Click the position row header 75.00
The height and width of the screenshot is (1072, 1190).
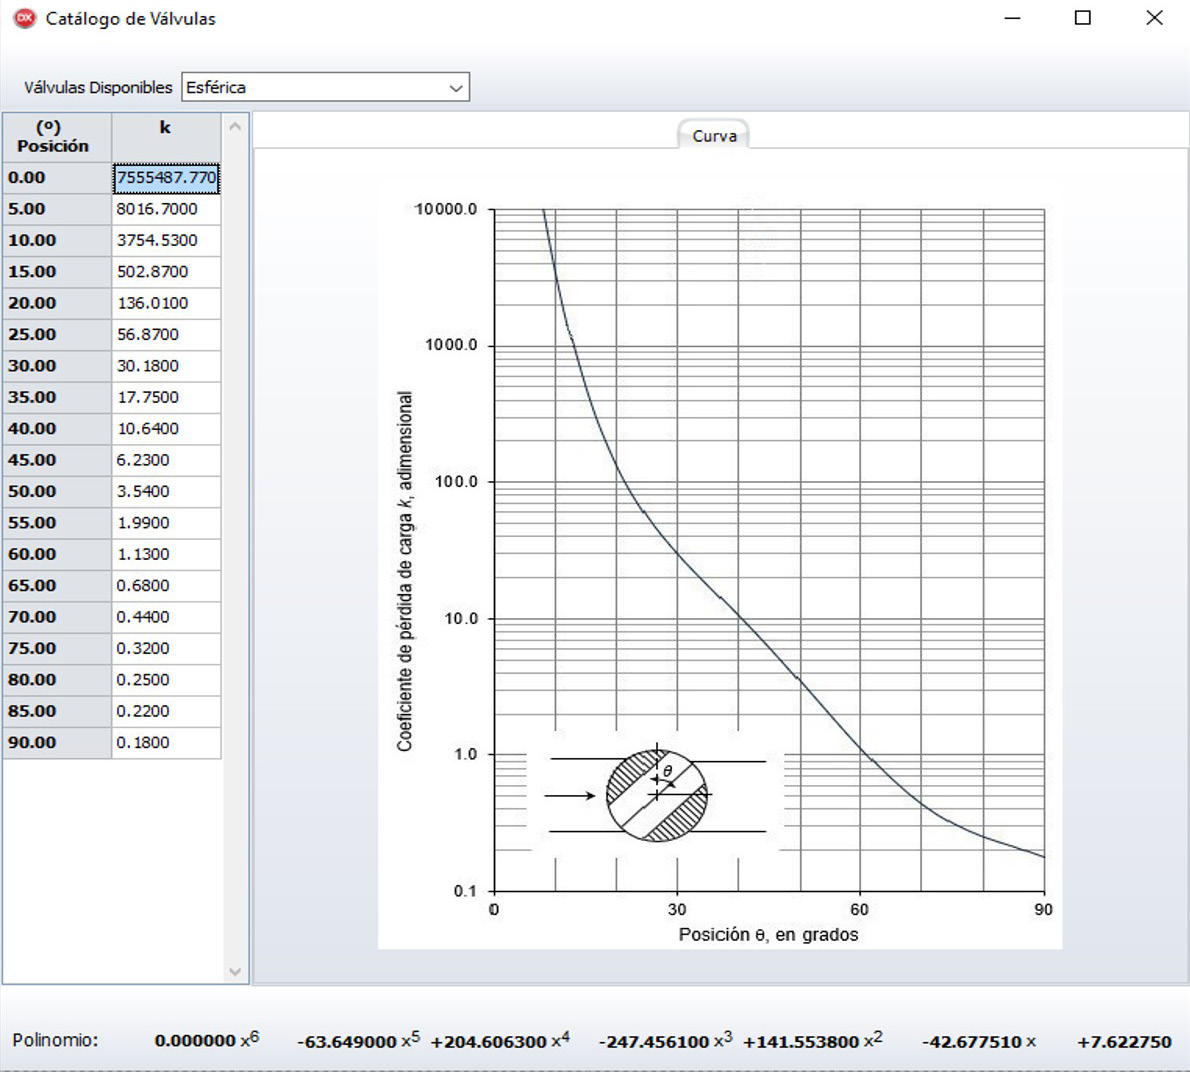point(57,649)
